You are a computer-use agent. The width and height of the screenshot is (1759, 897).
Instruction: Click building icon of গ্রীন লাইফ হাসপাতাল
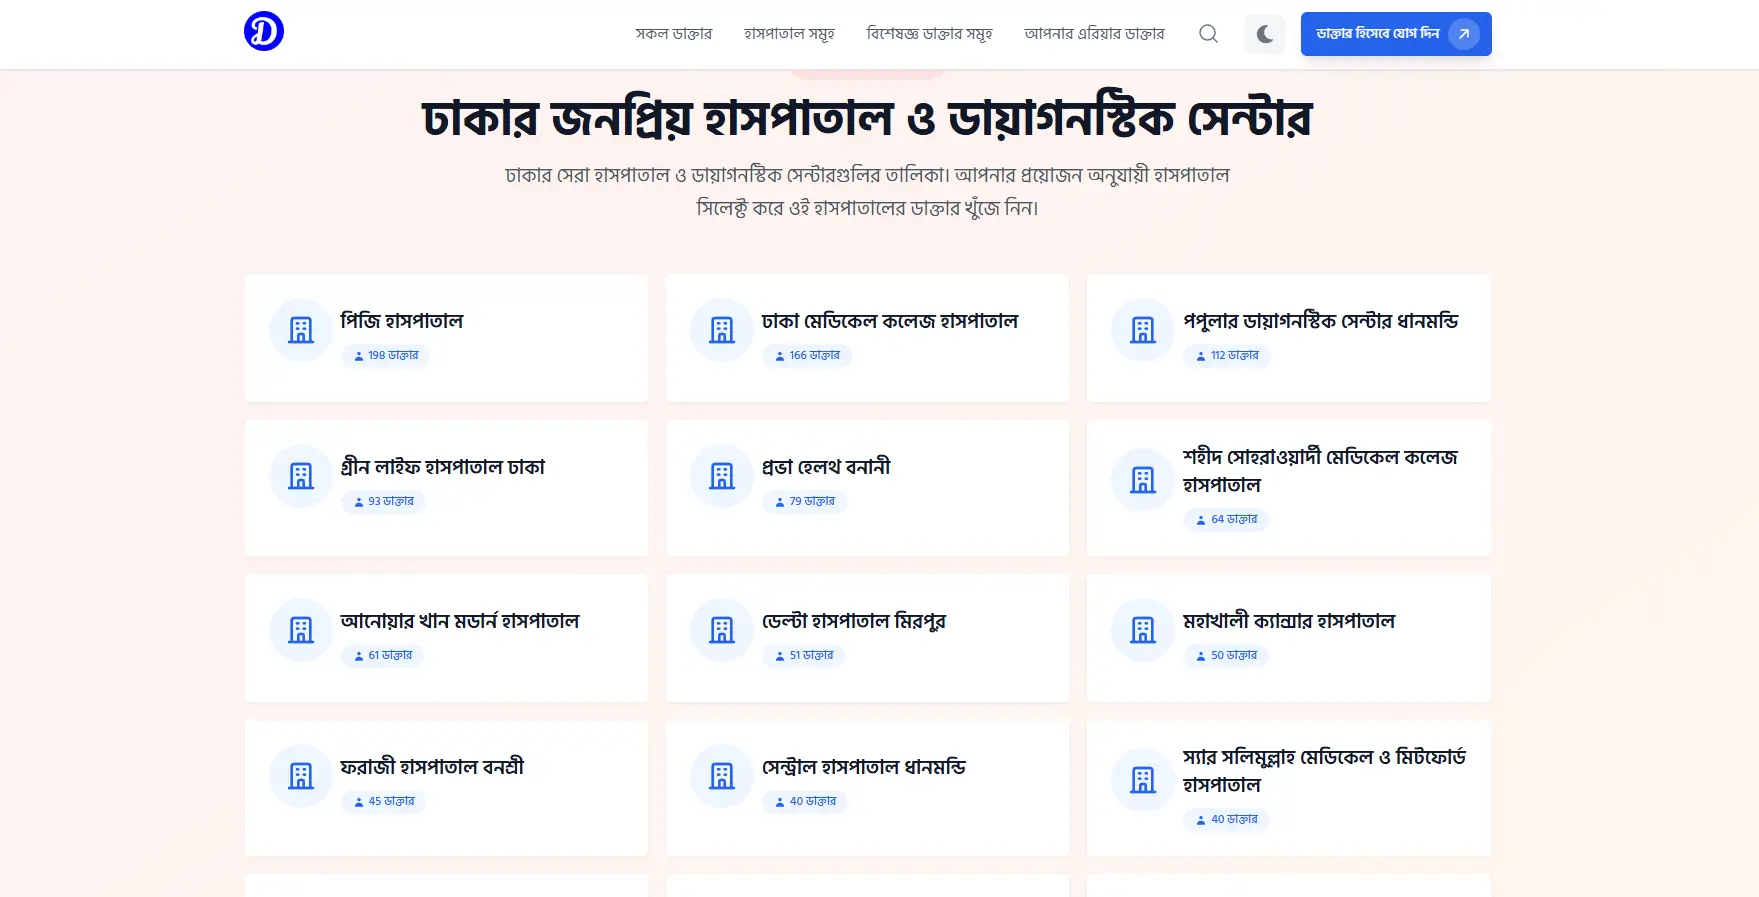click(x=301, y=476)
